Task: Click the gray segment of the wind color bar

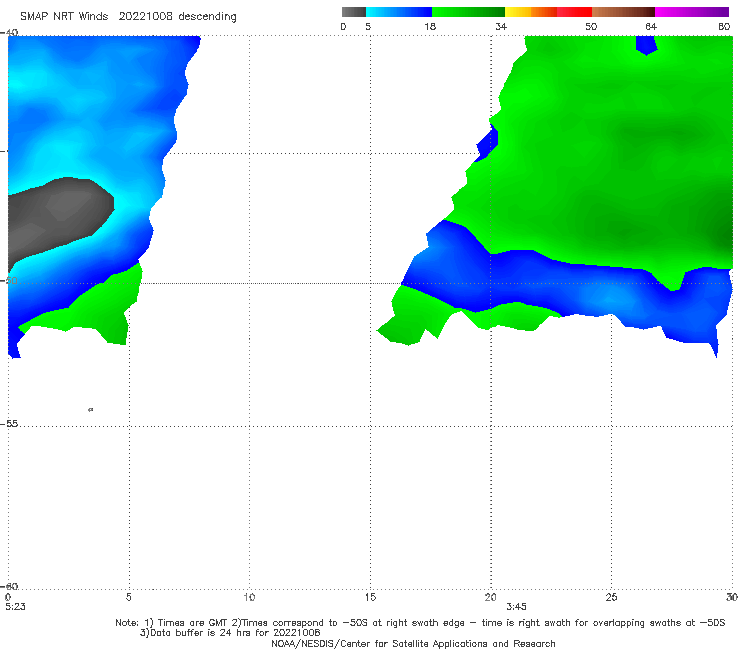Action: (x=353, y=12)
